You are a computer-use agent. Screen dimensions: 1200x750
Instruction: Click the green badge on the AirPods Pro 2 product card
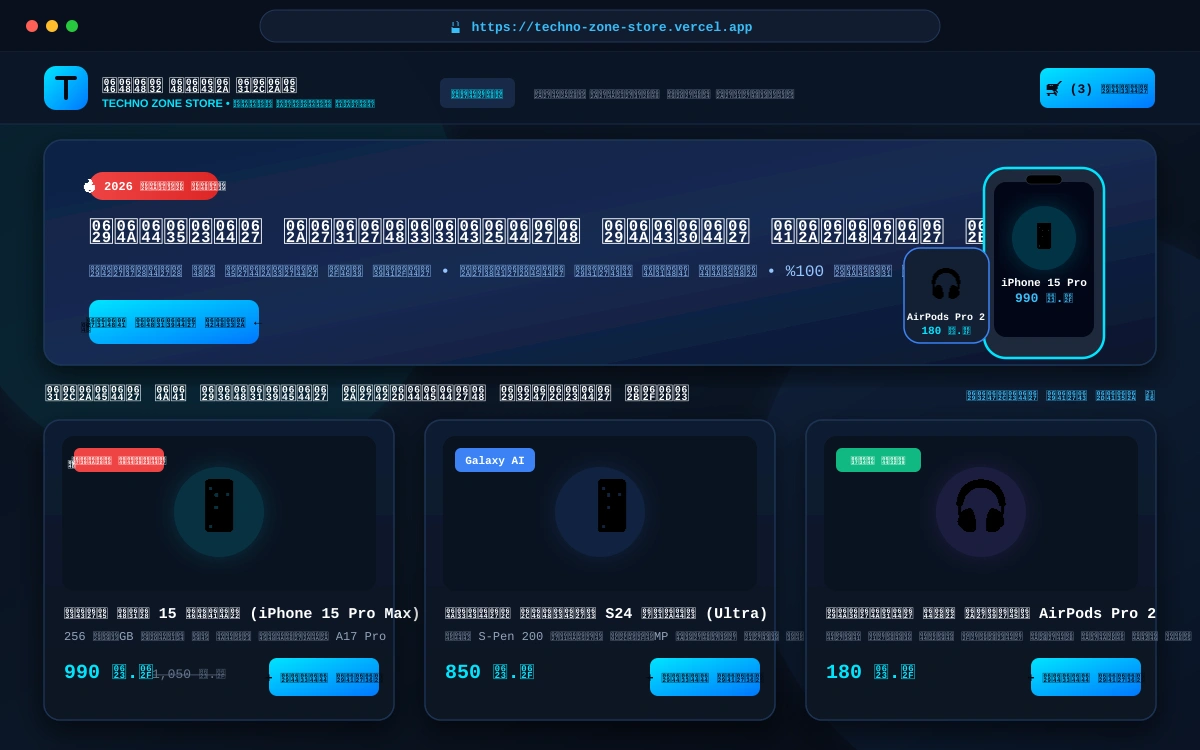click(878, 460)
